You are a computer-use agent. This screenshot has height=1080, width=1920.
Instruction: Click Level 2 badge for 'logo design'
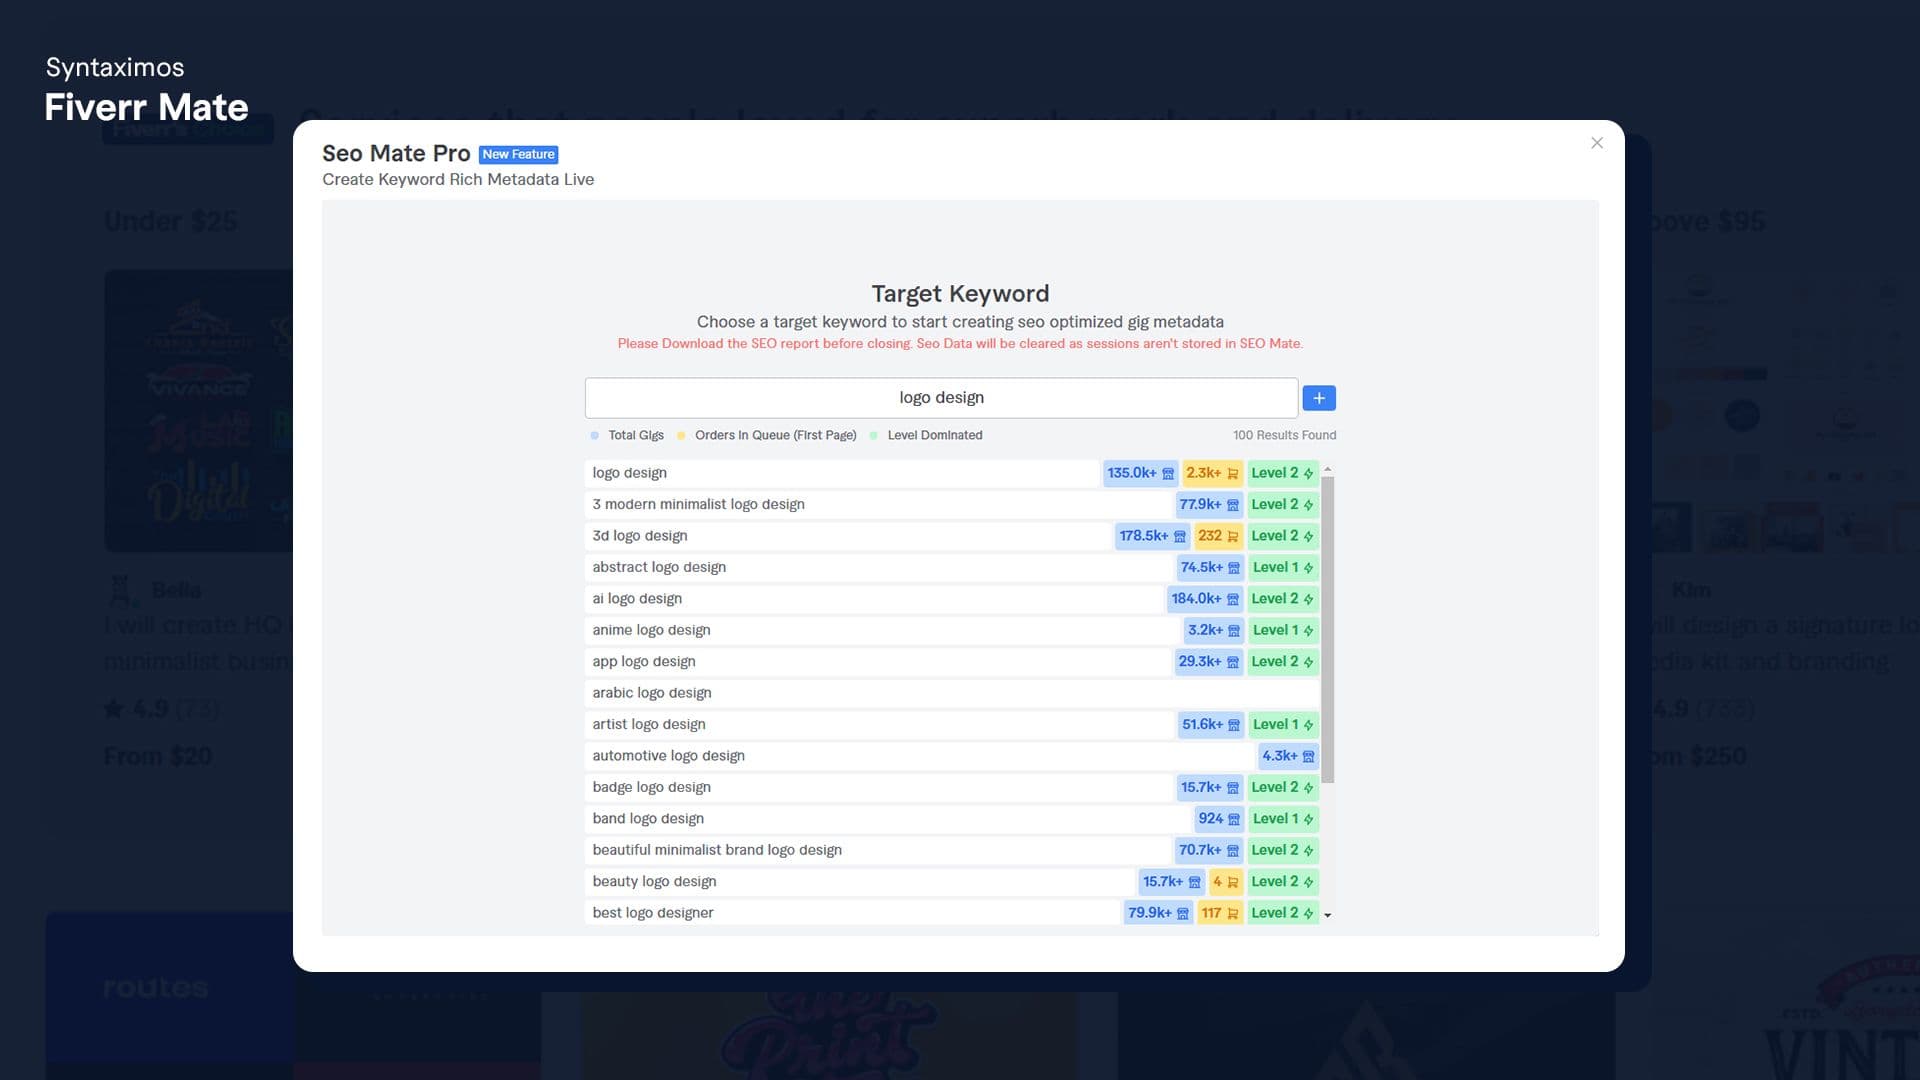click(1282, 473)
